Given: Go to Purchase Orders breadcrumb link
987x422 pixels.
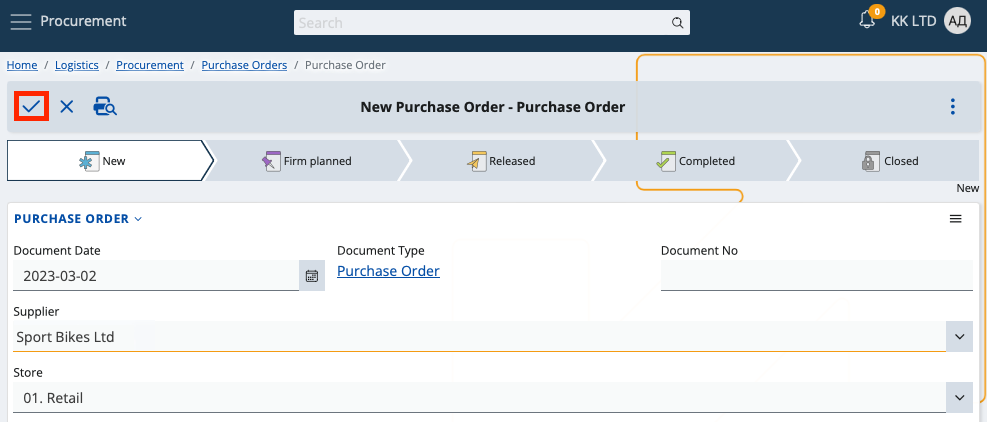Looking at the screenshot, I should tap(244, 65).
